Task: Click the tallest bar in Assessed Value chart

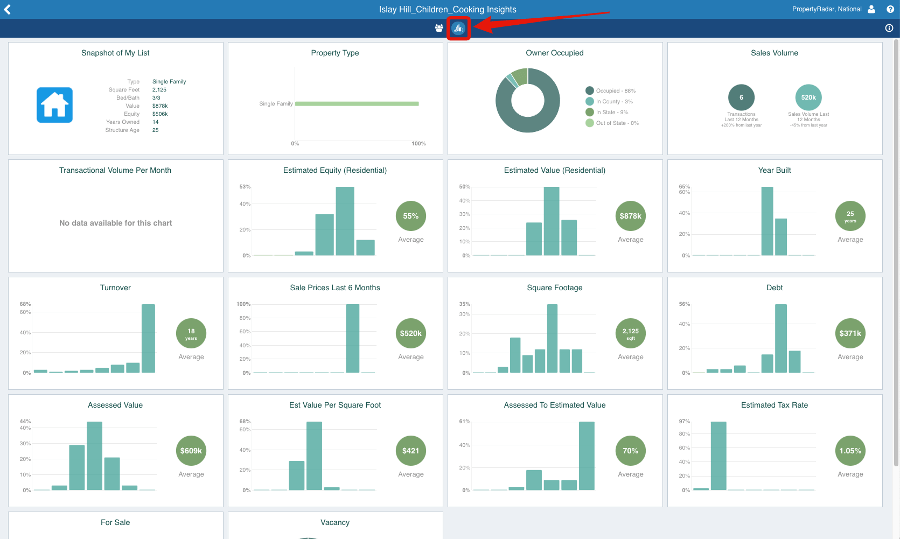Action: coord(94,456)
